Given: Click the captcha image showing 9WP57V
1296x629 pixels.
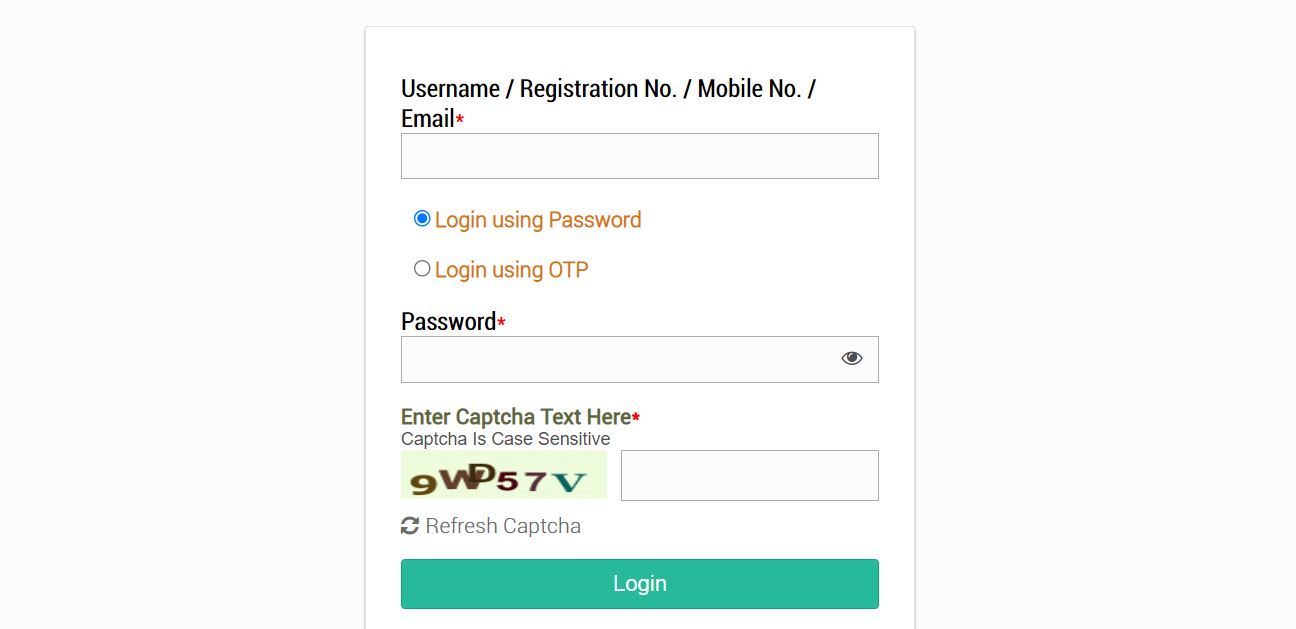Looking at the screenshot, I should (x=504, y=475).
